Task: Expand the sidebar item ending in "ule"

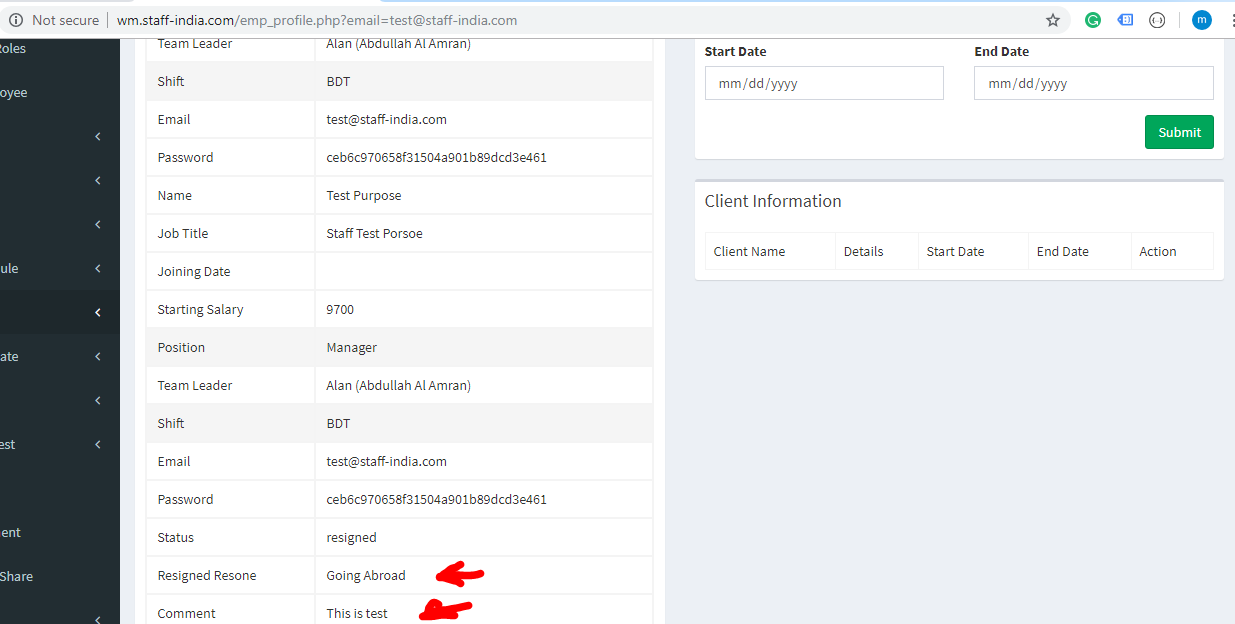Action: pos(97,269)
